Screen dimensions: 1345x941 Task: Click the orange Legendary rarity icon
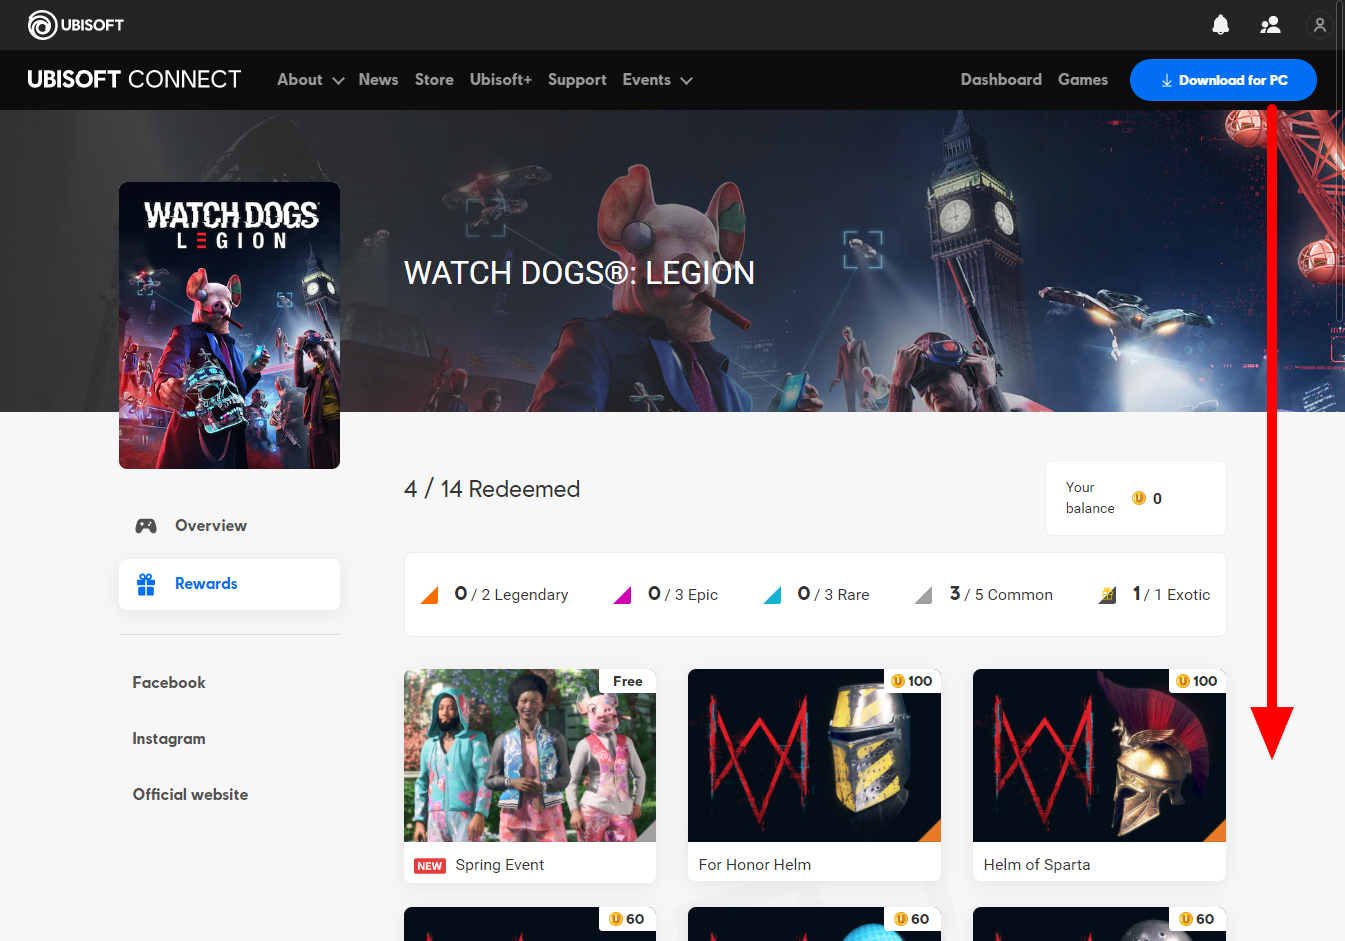[x=430, y=595]
